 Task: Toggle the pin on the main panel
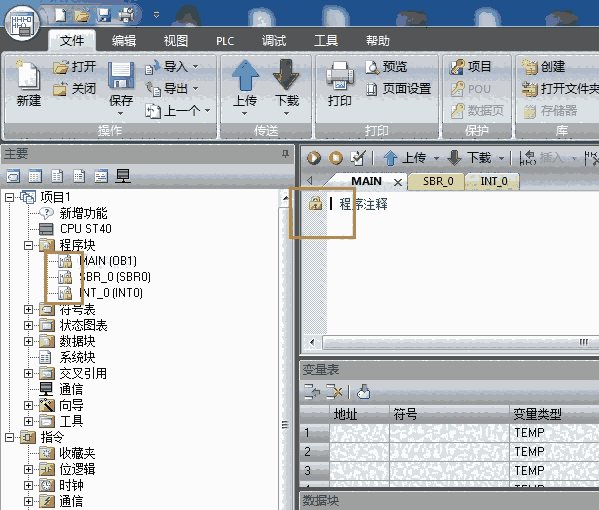pos(285,154)
